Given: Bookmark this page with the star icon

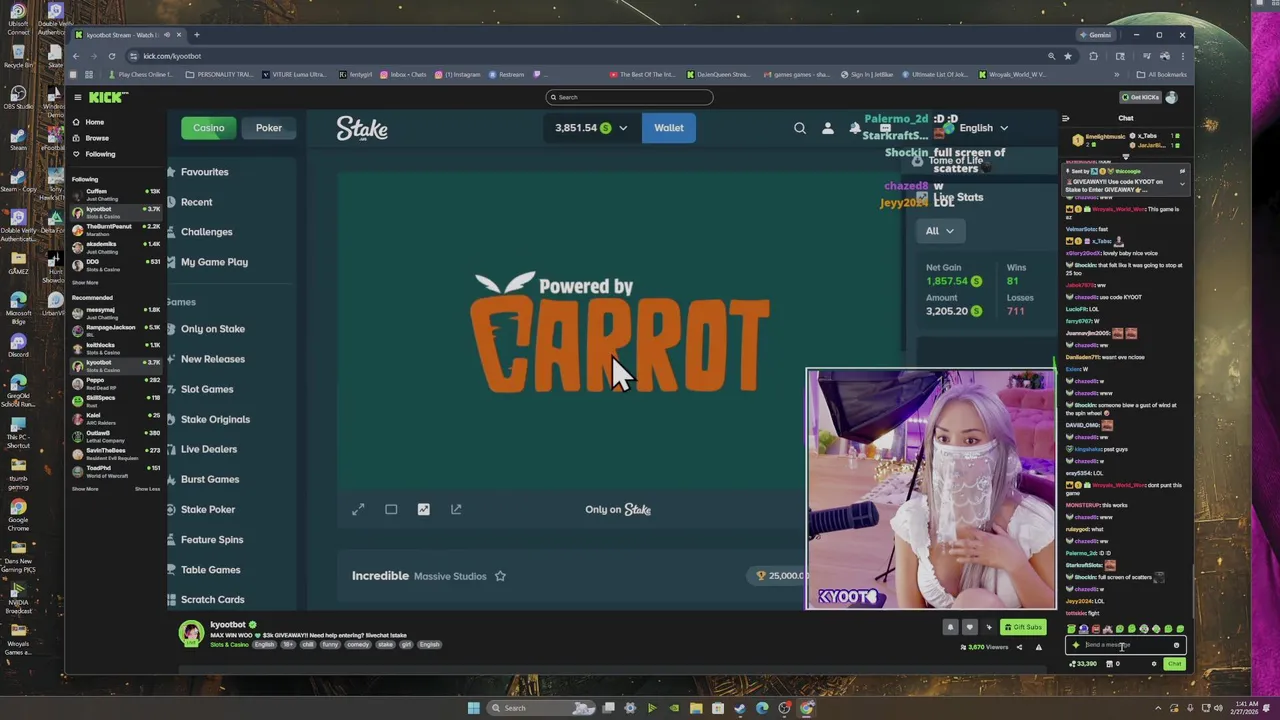Looking at the screenshot, I should 1068,56.
